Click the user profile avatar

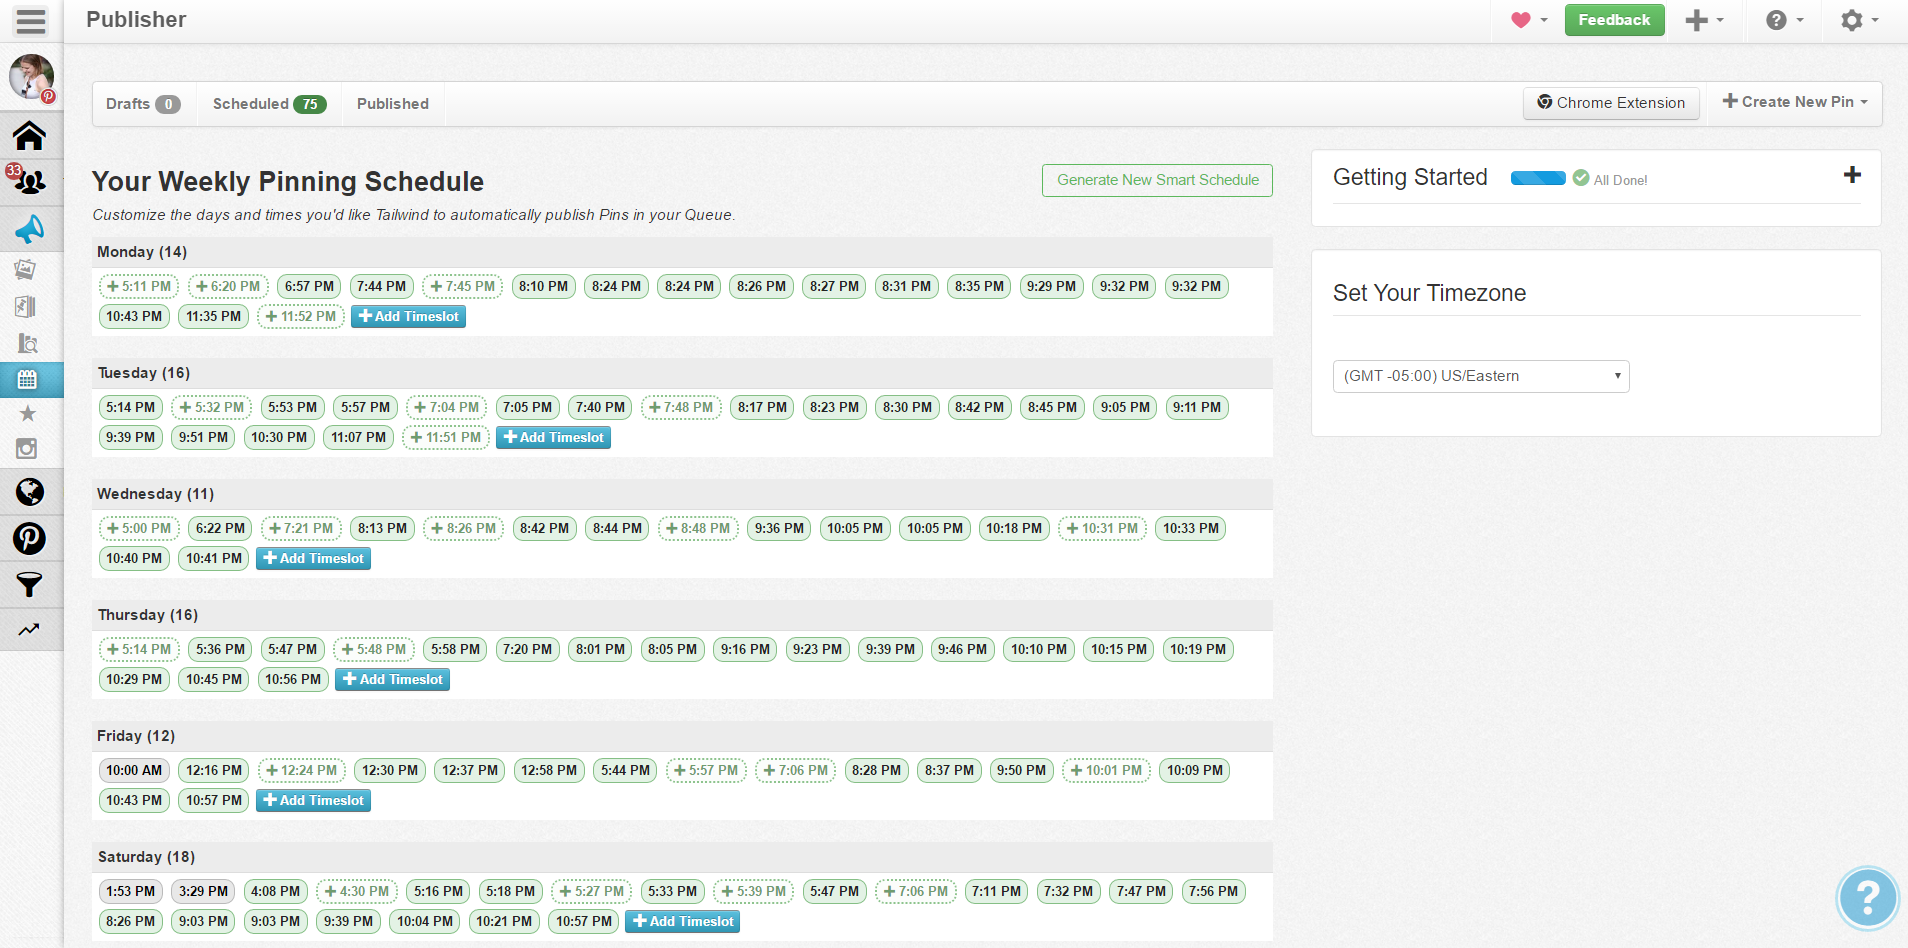(31, 77)
